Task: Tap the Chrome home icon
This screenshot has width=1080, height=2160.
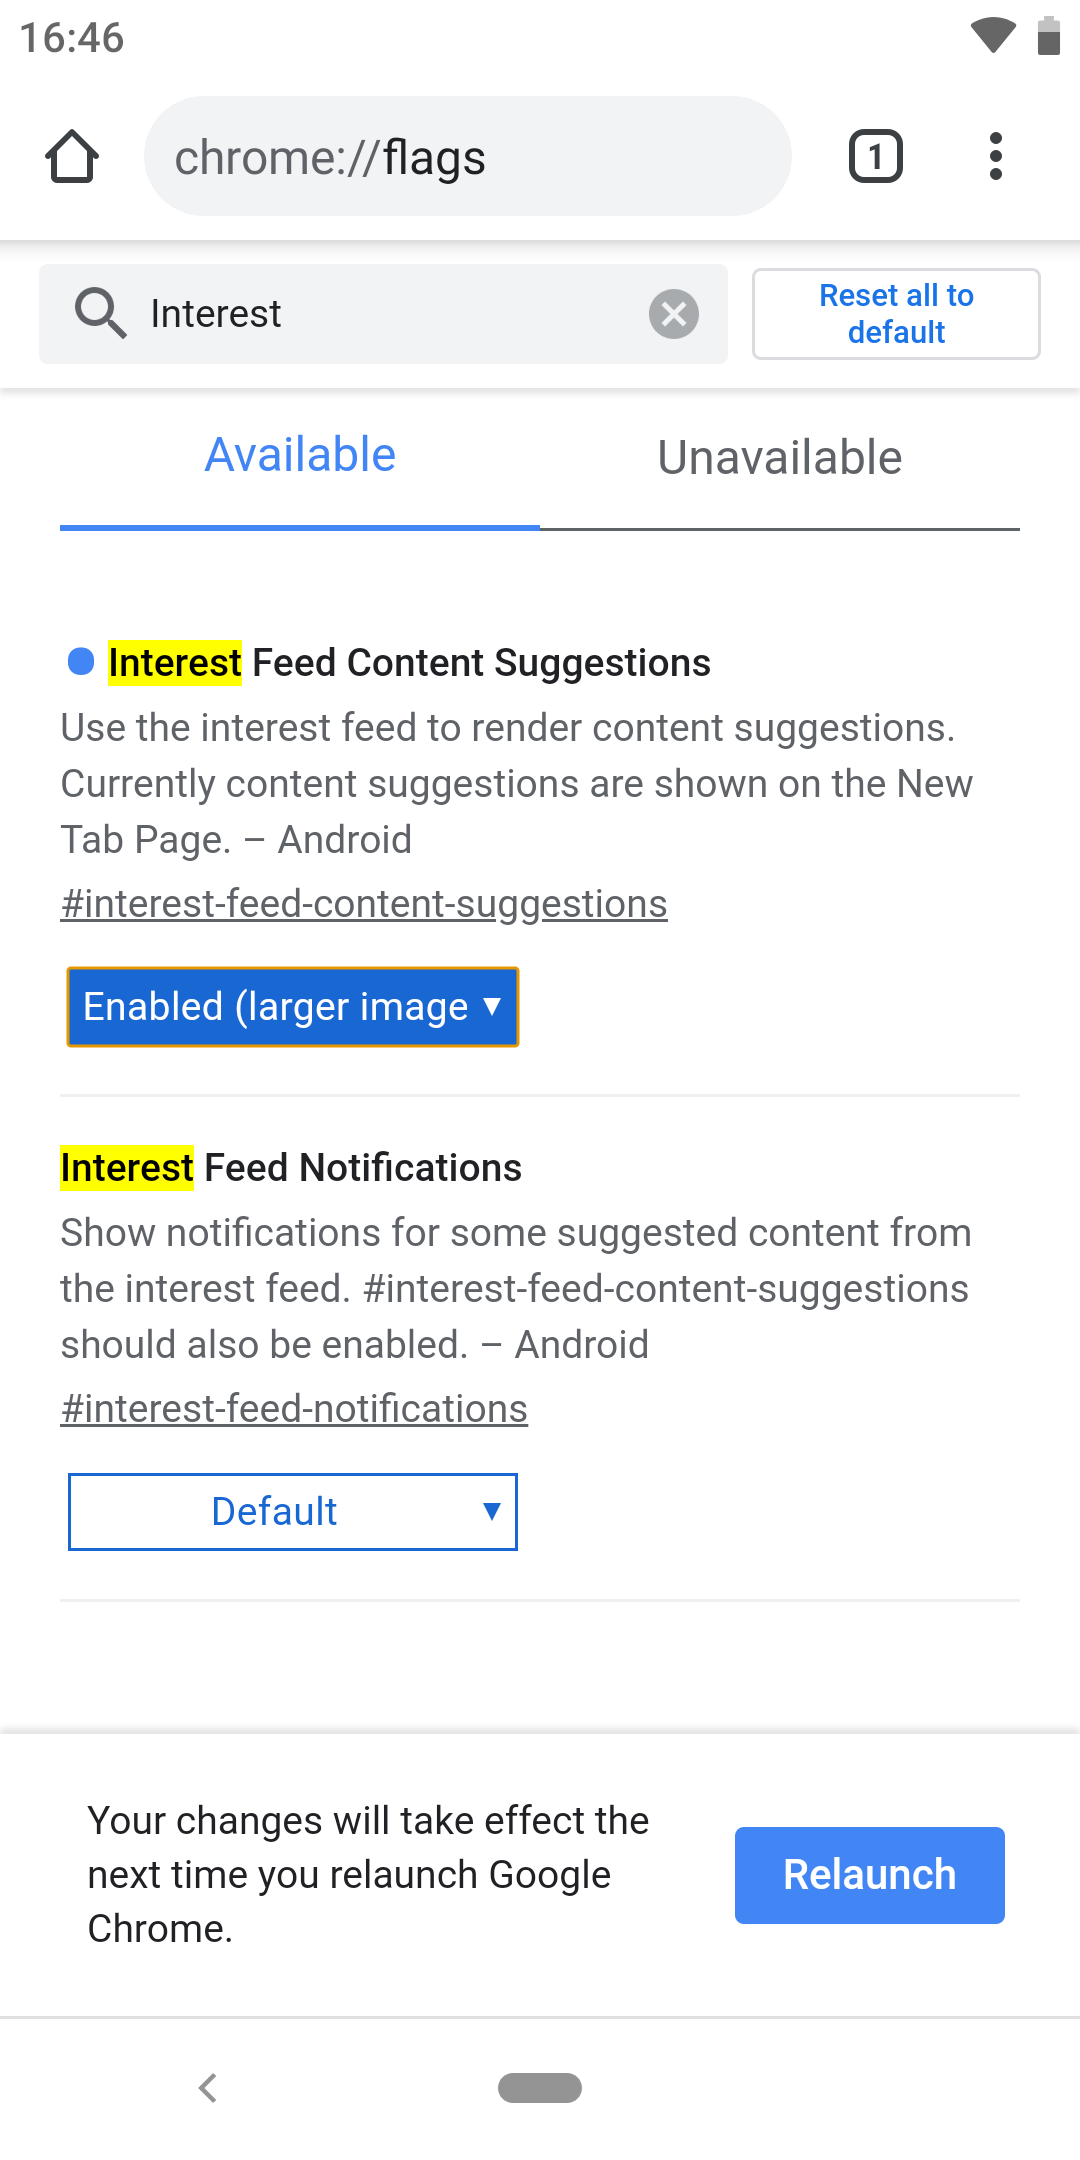Action: [x=72, y=157]
